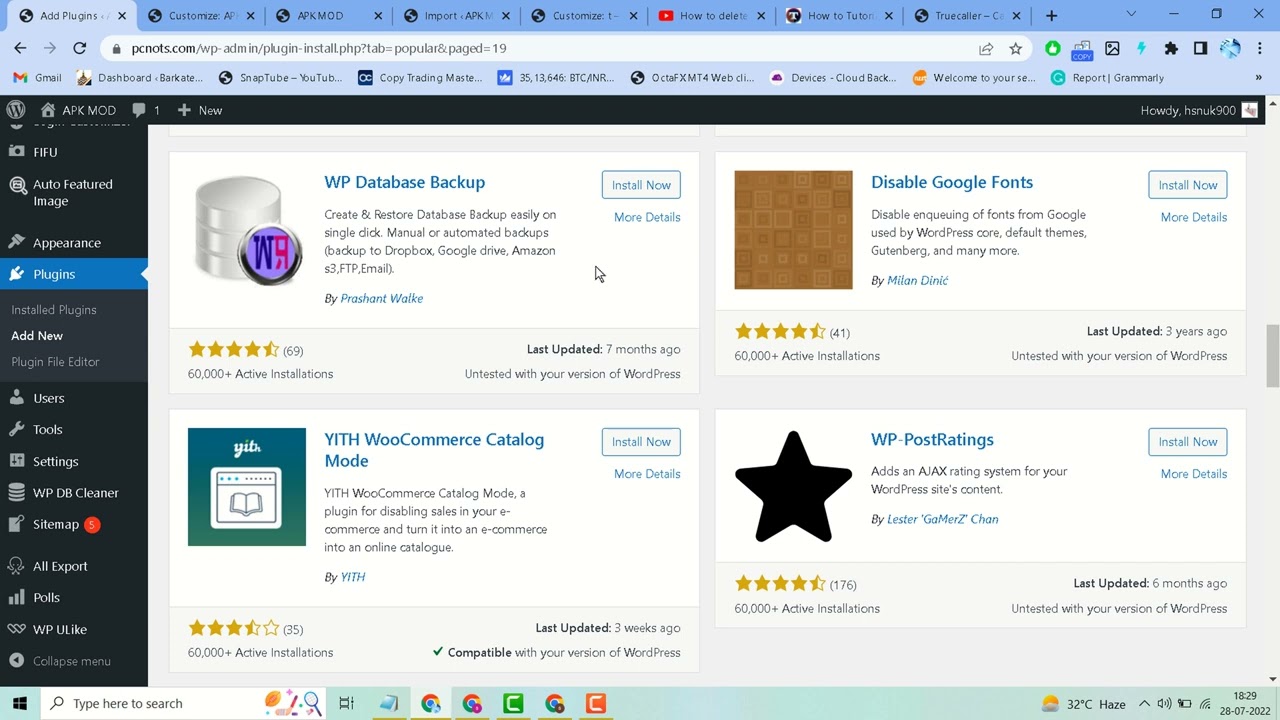Install the Disable Google Fonts plugin
Image resolution: width=1280 pixels, height=720 pixels.
1188,185
